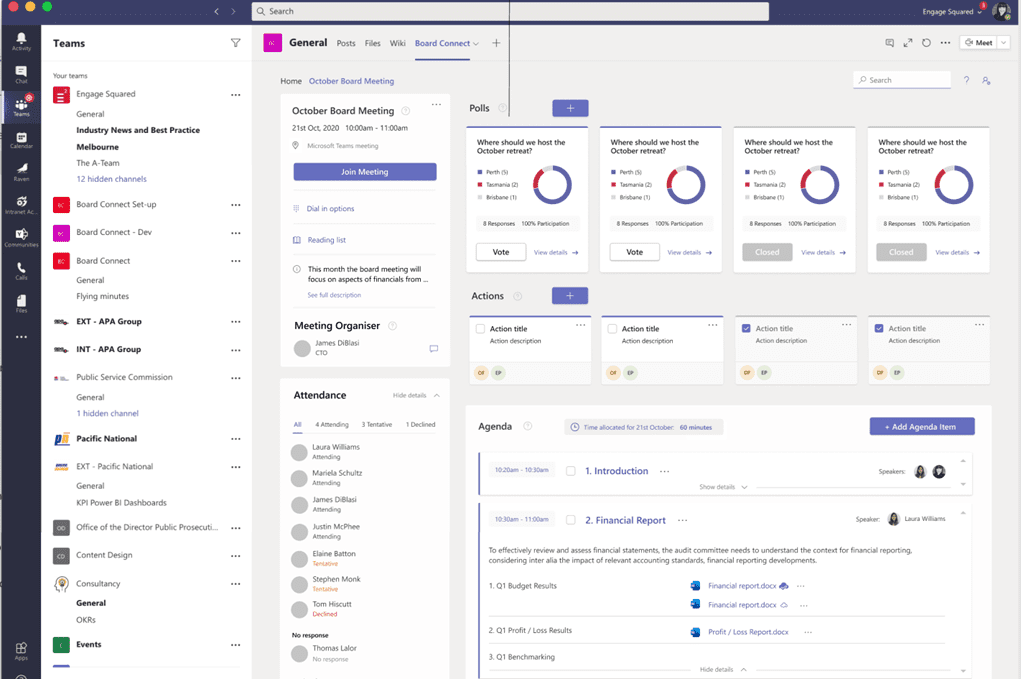Image resolution: width=1021 pixels, height=679 pixels.
Task: Click the Board Connect search field
Action: coord(905,80)
